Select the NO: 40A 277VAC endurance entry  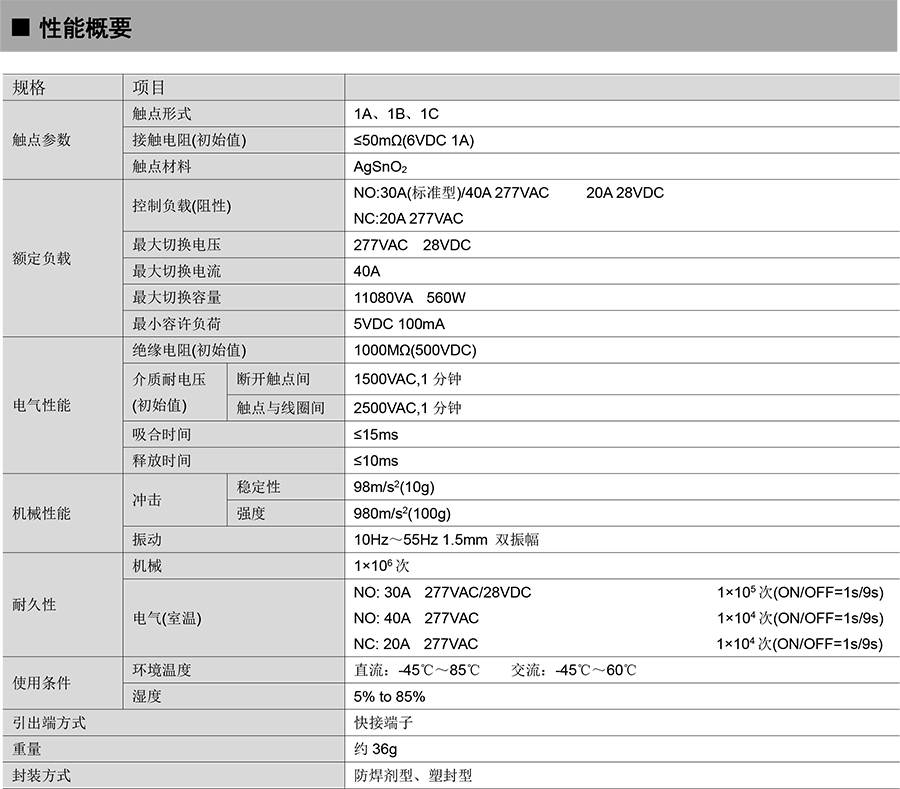click(416, 618)
